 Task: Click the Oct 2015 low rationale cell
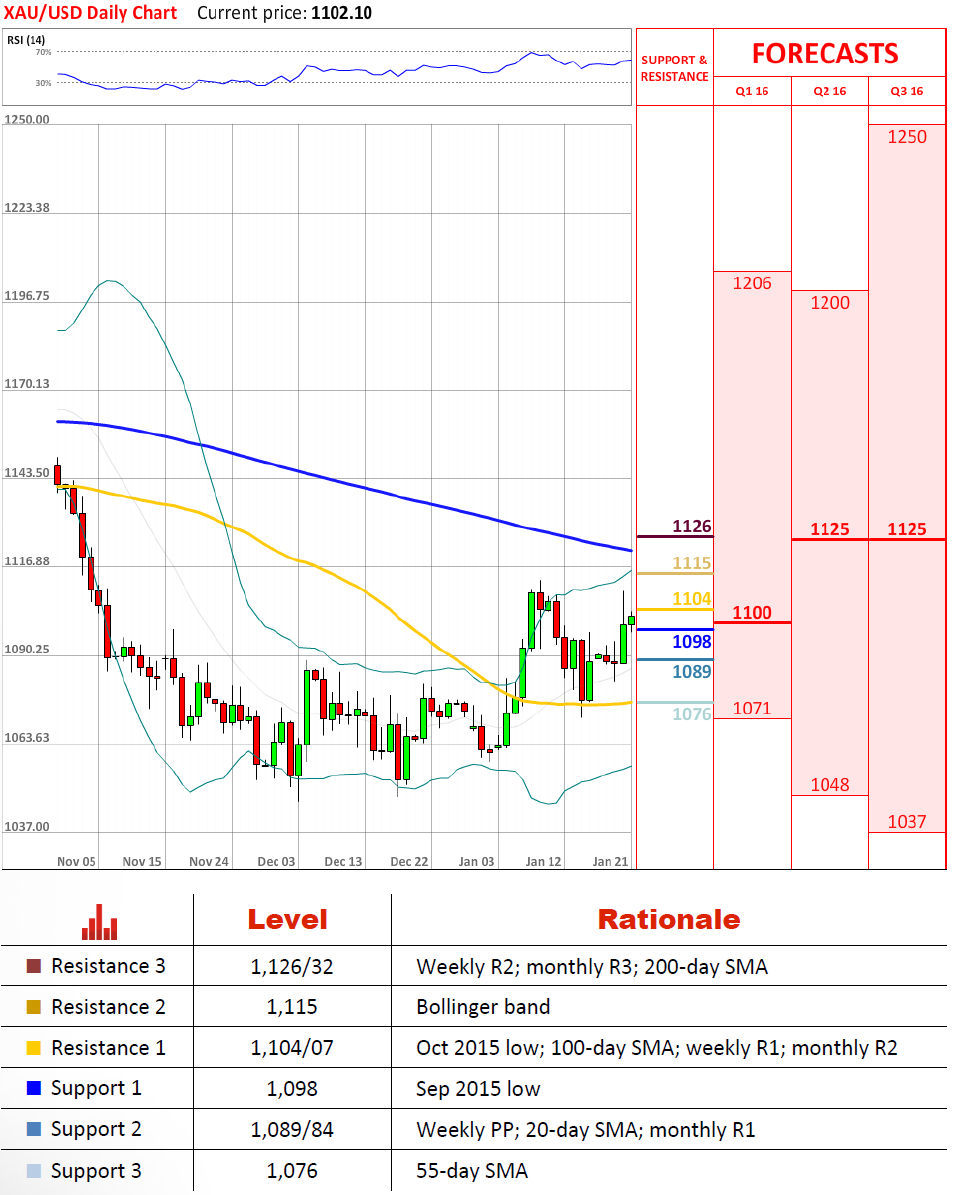656,1049
